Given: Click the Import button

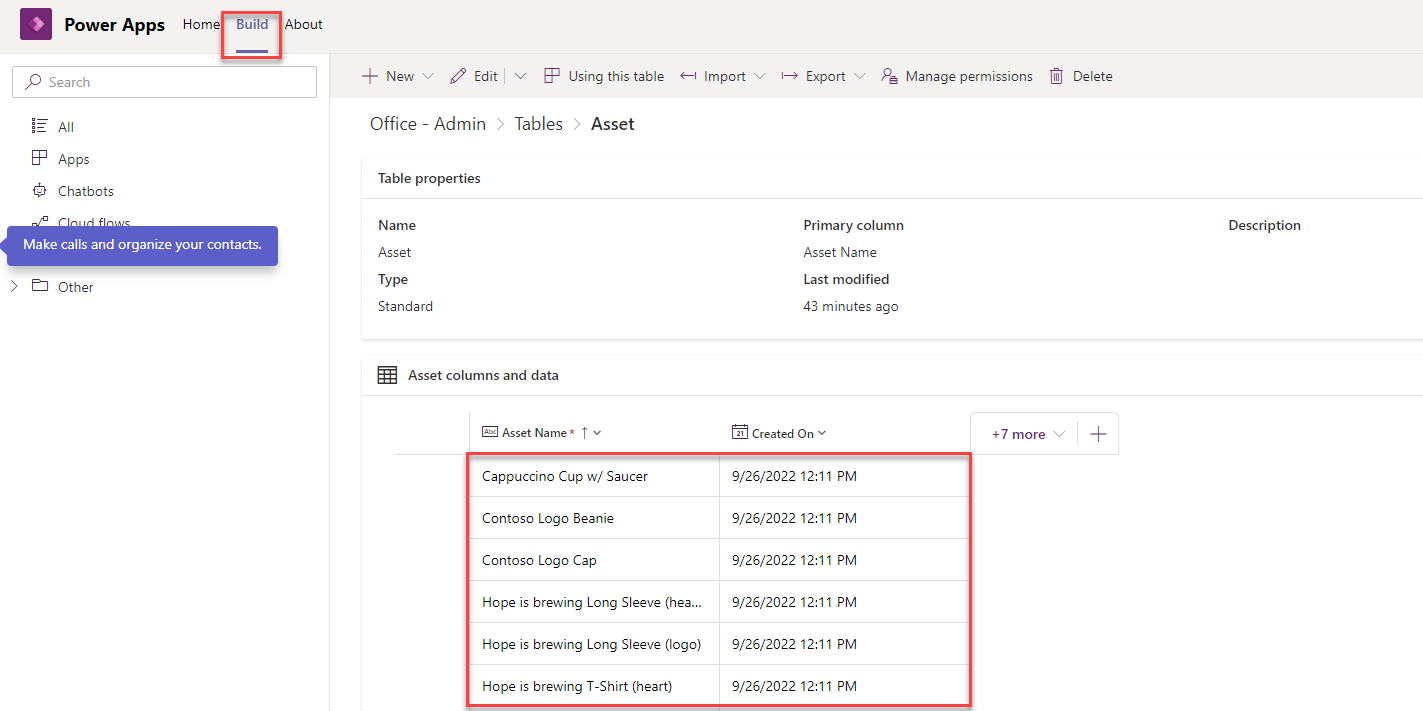Looking at the screenshot, I should (x=722, y=76).
